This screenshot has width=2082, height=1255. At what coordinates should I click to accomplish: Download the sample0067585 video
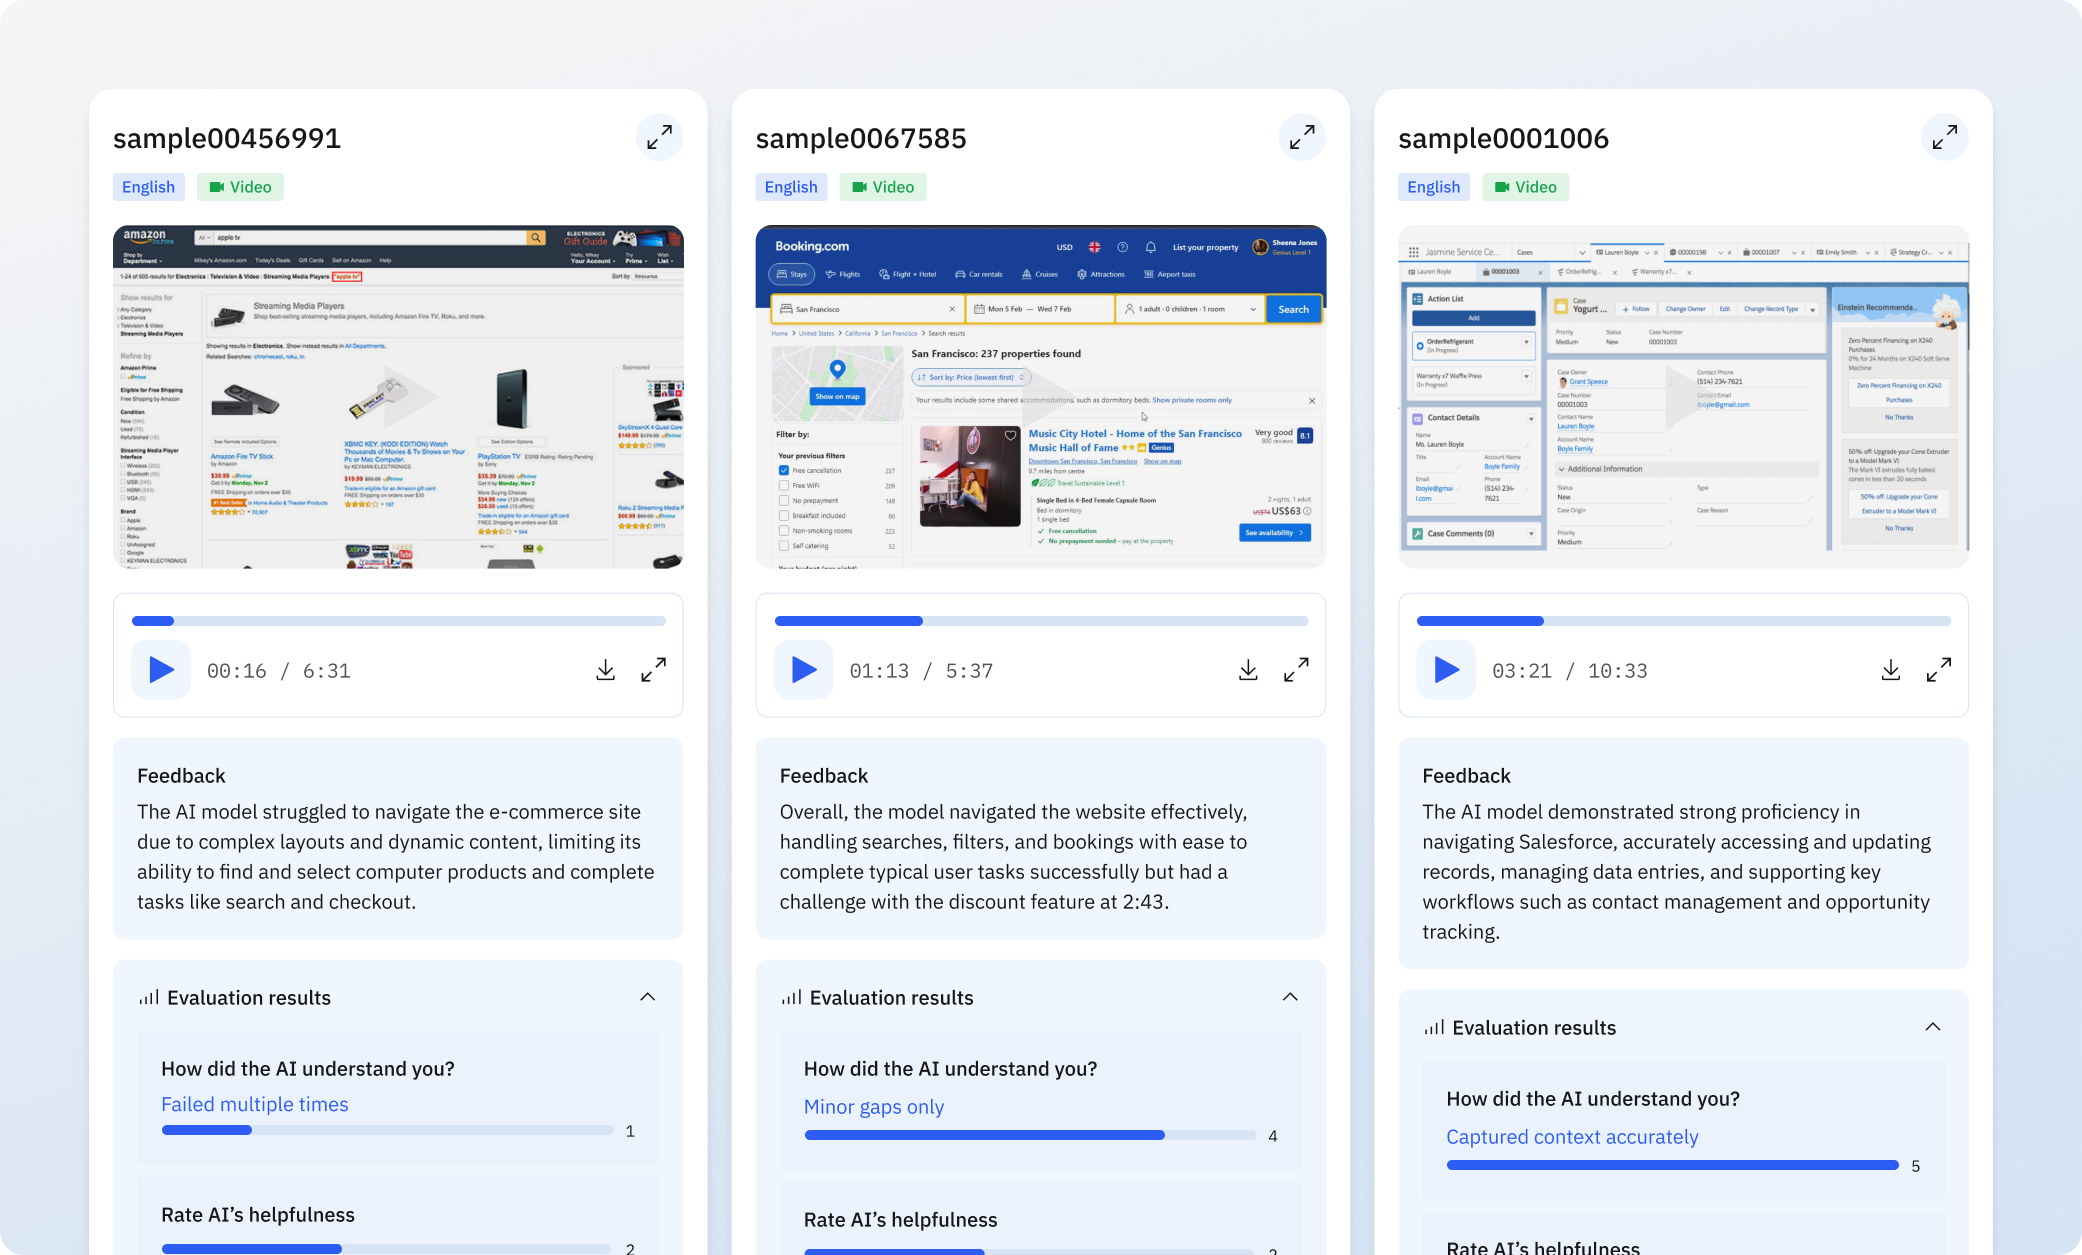tap(1247, 670)
